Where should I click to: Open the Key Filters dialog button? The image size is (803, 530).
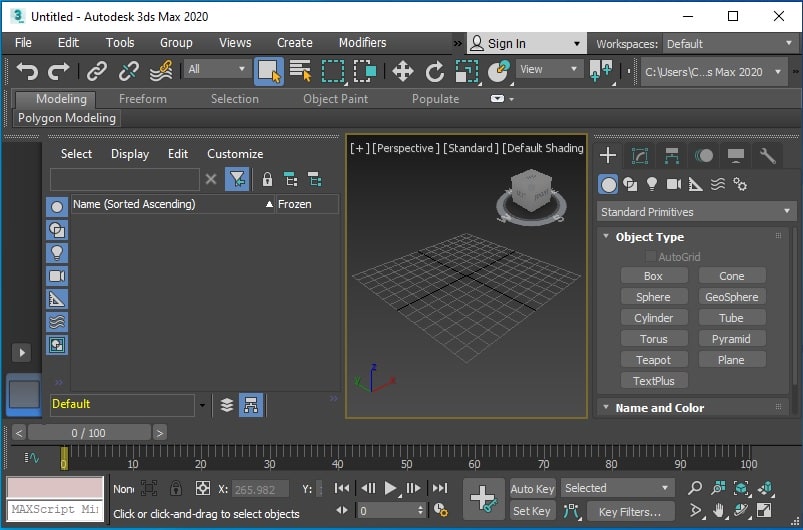pyautogui.click(x=630, y=511)
